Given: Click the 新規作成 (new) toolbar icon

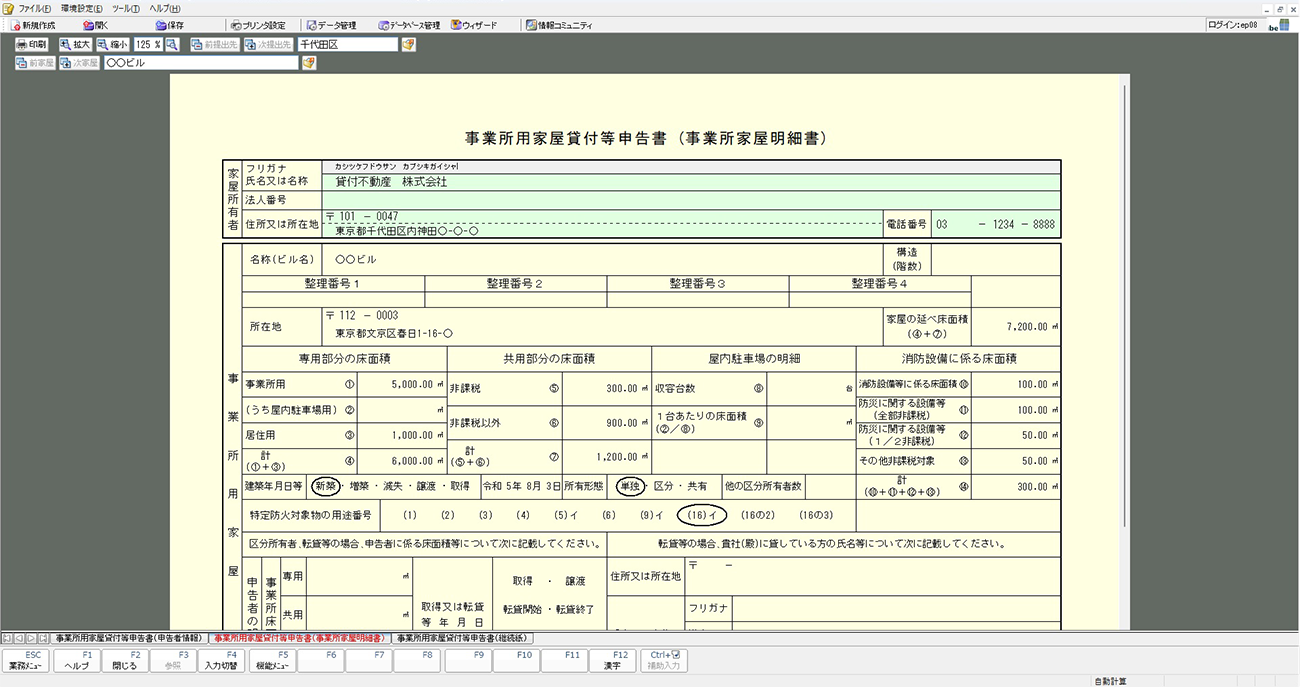Looking at the screenshot, I should [x=32, y=25].
